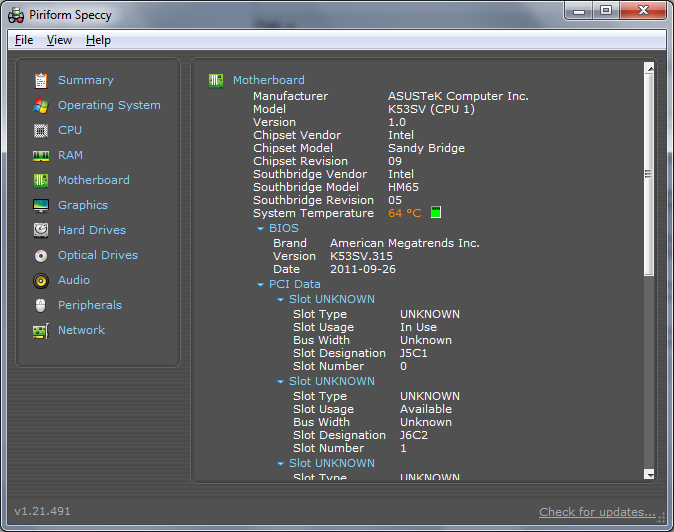Image resolution: width=674 pixels, height=532 pixels.
Task: Click the 64 °C system temperature value
Action: 404,213
